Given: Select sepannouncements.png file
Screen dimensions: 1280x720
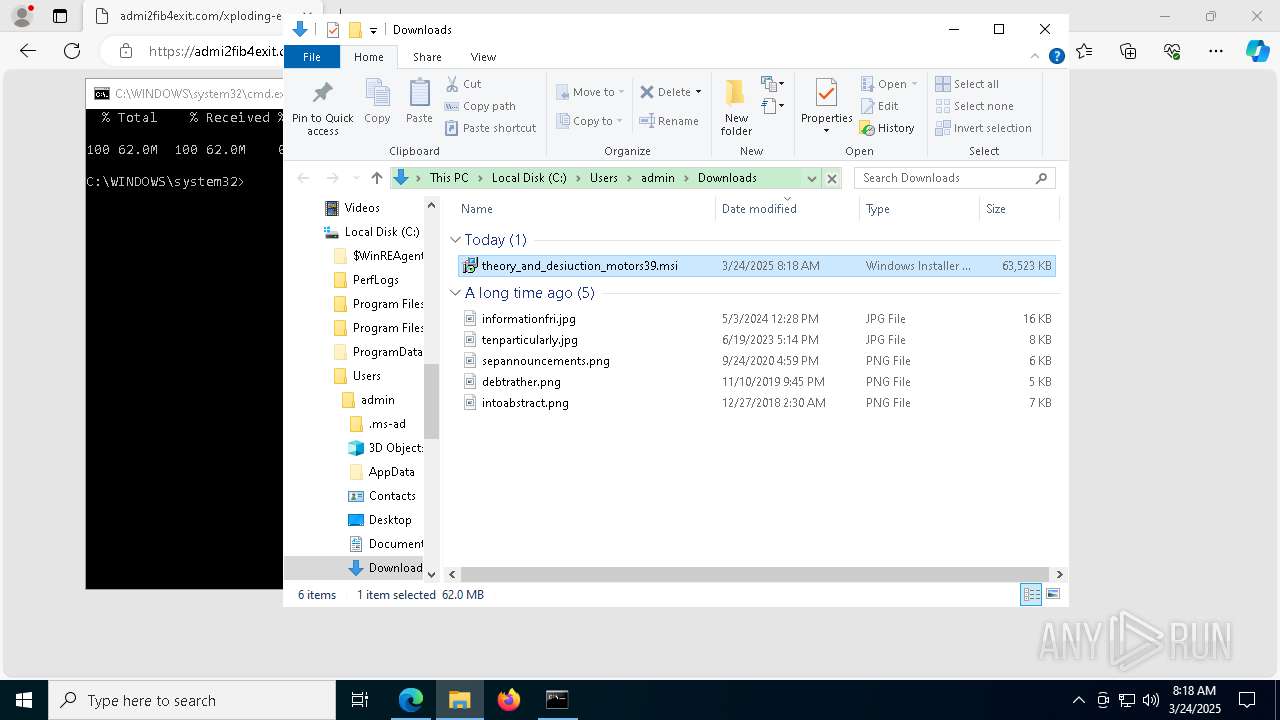Looking at the screenshot, I should click(757, 361).
